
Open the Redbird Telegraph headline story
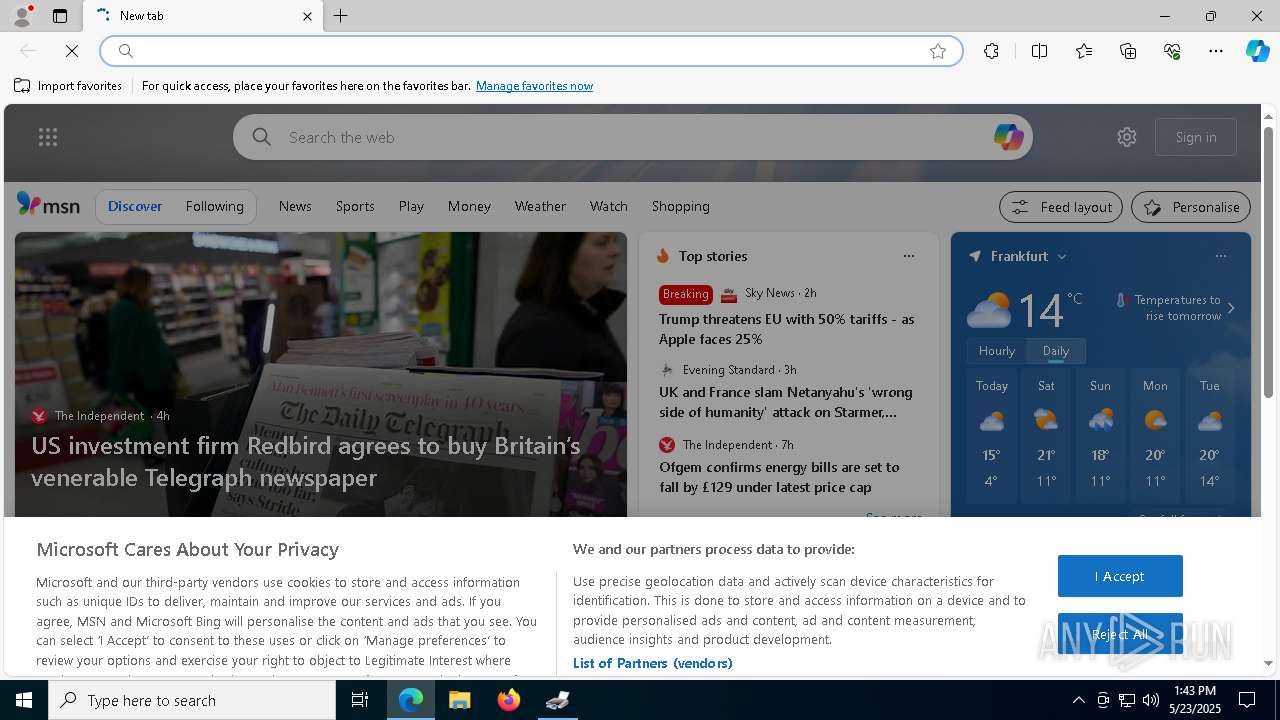pyautogui.click(x=306, y=461)
